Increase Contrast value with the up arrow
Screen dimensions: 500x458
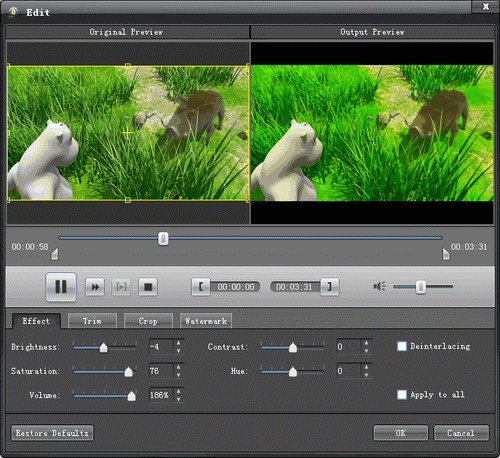(x=366, y=343)
